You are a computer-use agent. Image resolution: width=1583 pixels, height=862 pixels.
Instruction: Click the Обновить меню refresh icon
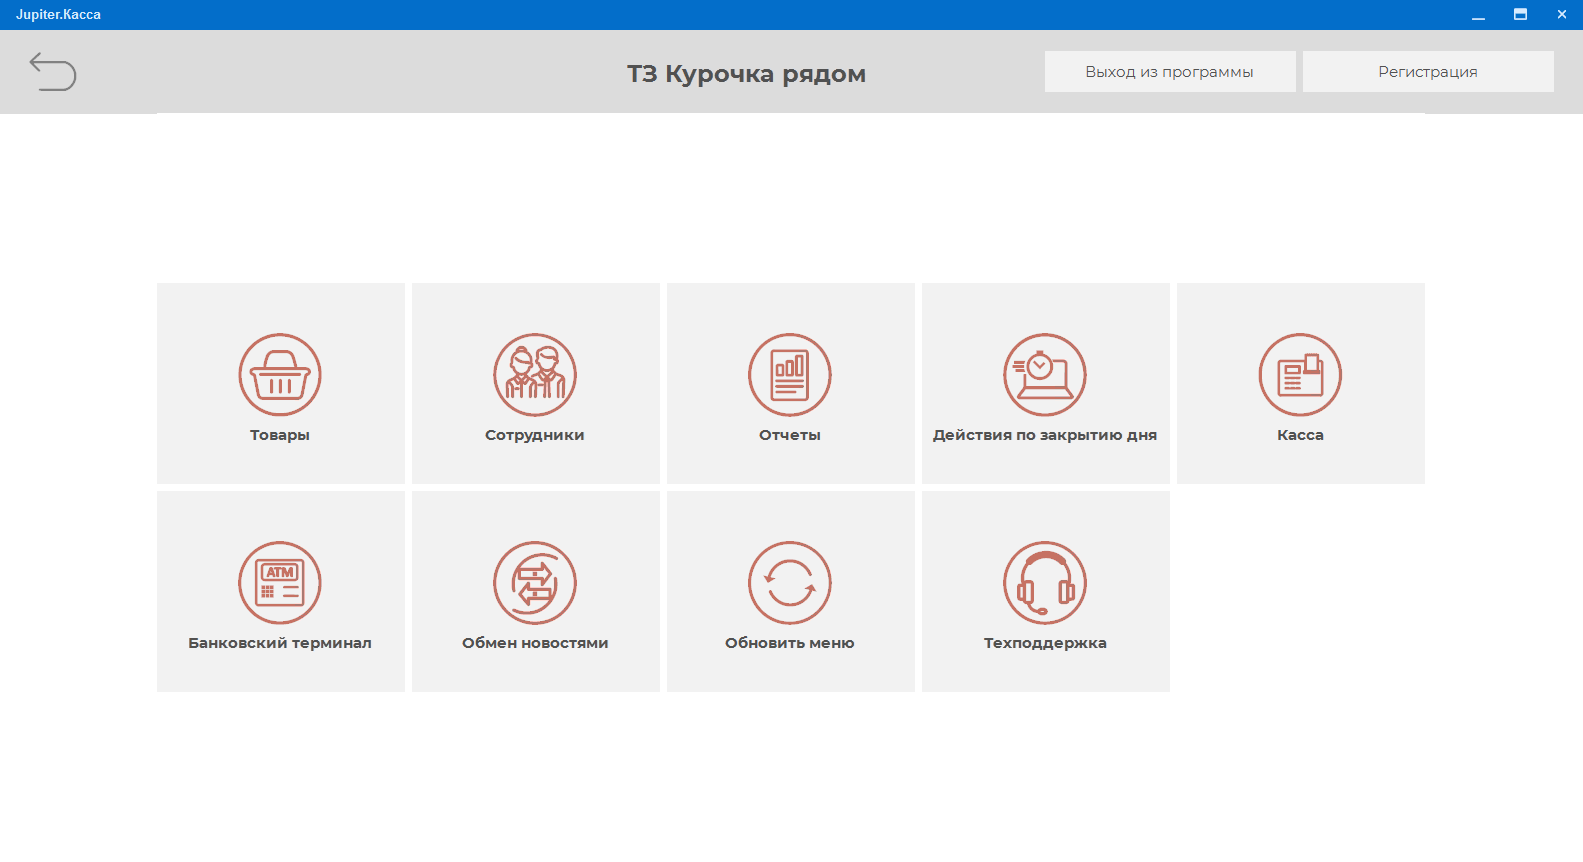[790, 583]
